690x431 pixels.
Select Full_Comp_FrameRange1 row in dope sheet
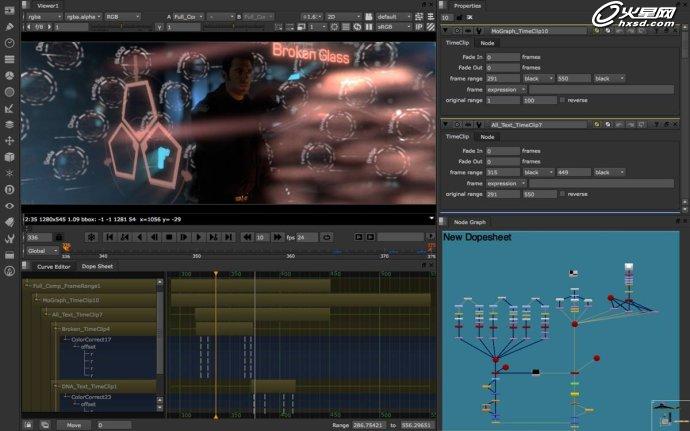click(90, 286)
